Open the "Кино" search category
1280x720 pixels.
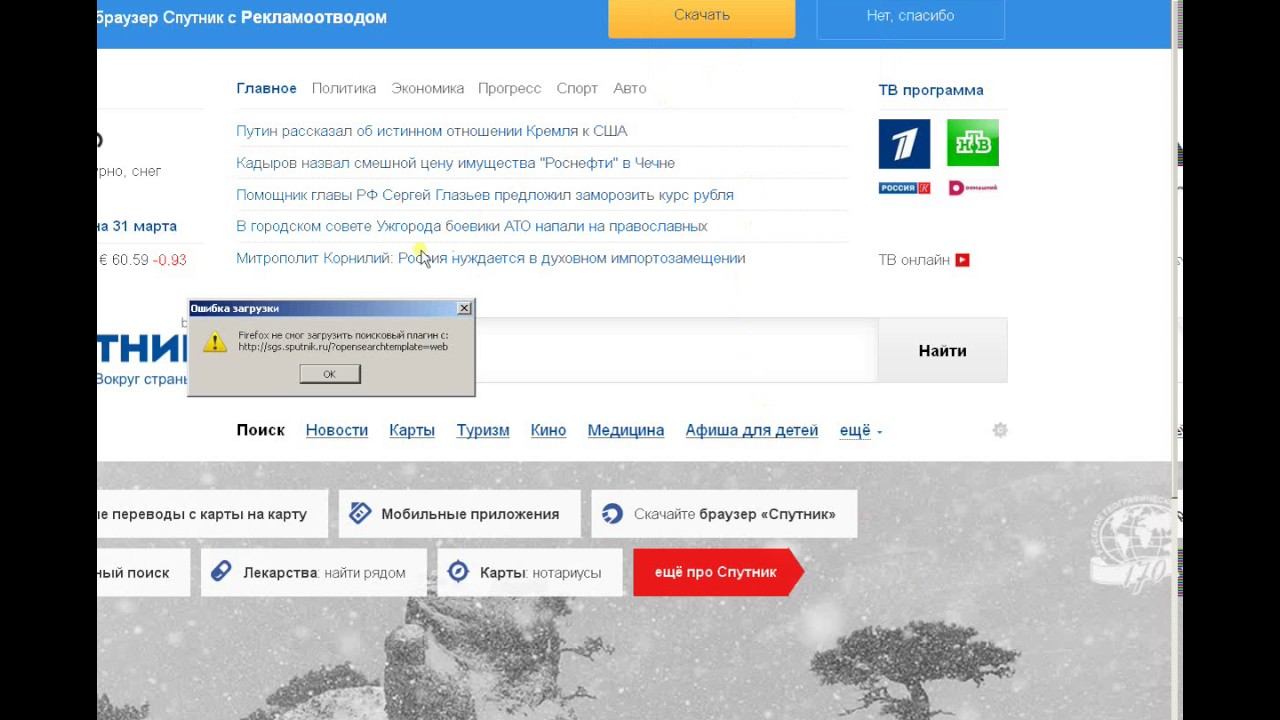[548, 430]
